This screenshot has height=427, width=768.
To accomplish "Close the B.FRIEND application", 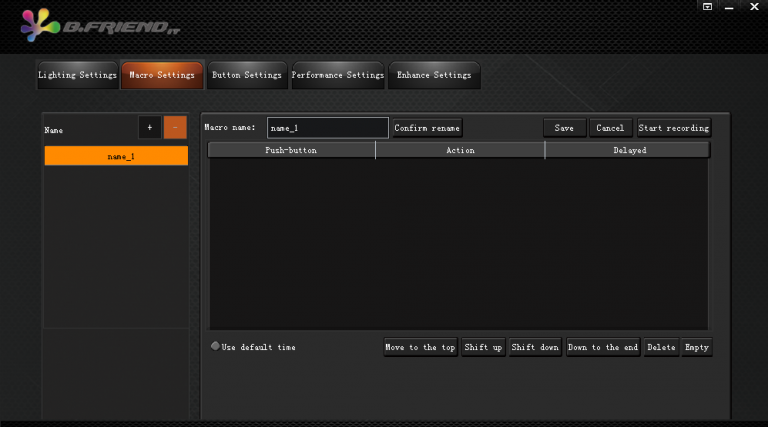I will click(754, 6).
